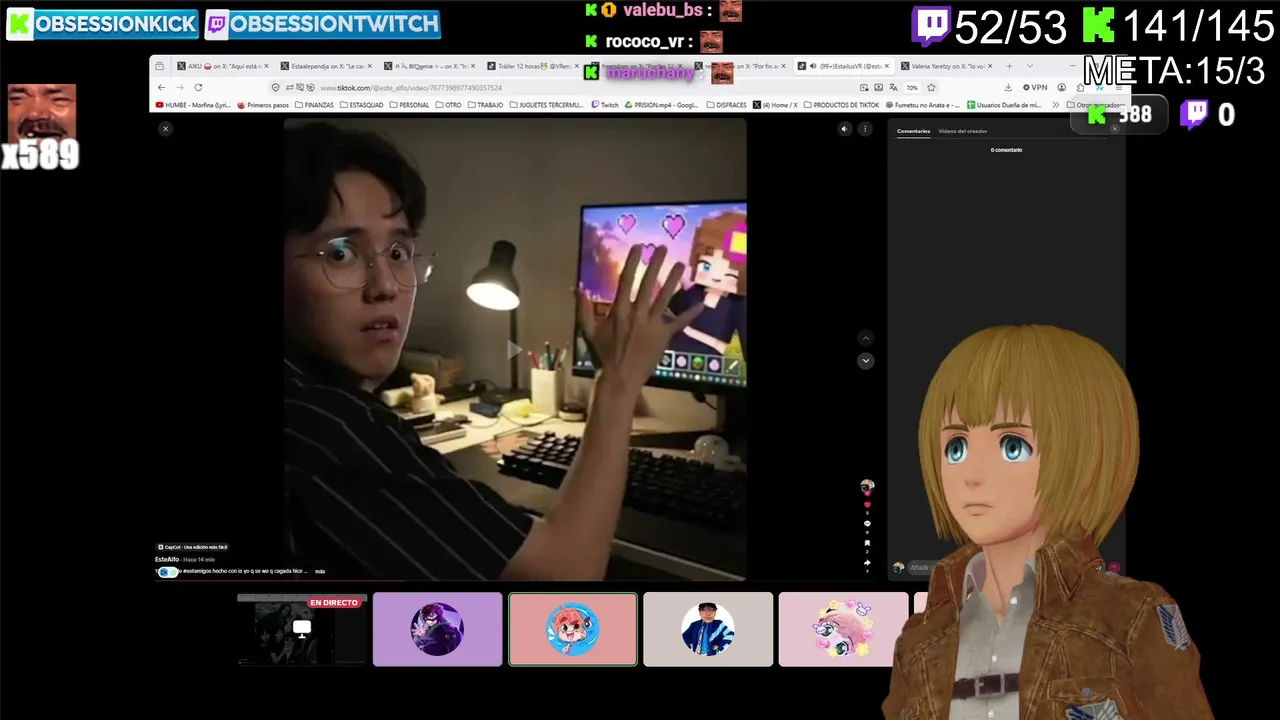The image size is (1280, 720).
Task: Go to the next TikTok video
Action: (866, 361)
